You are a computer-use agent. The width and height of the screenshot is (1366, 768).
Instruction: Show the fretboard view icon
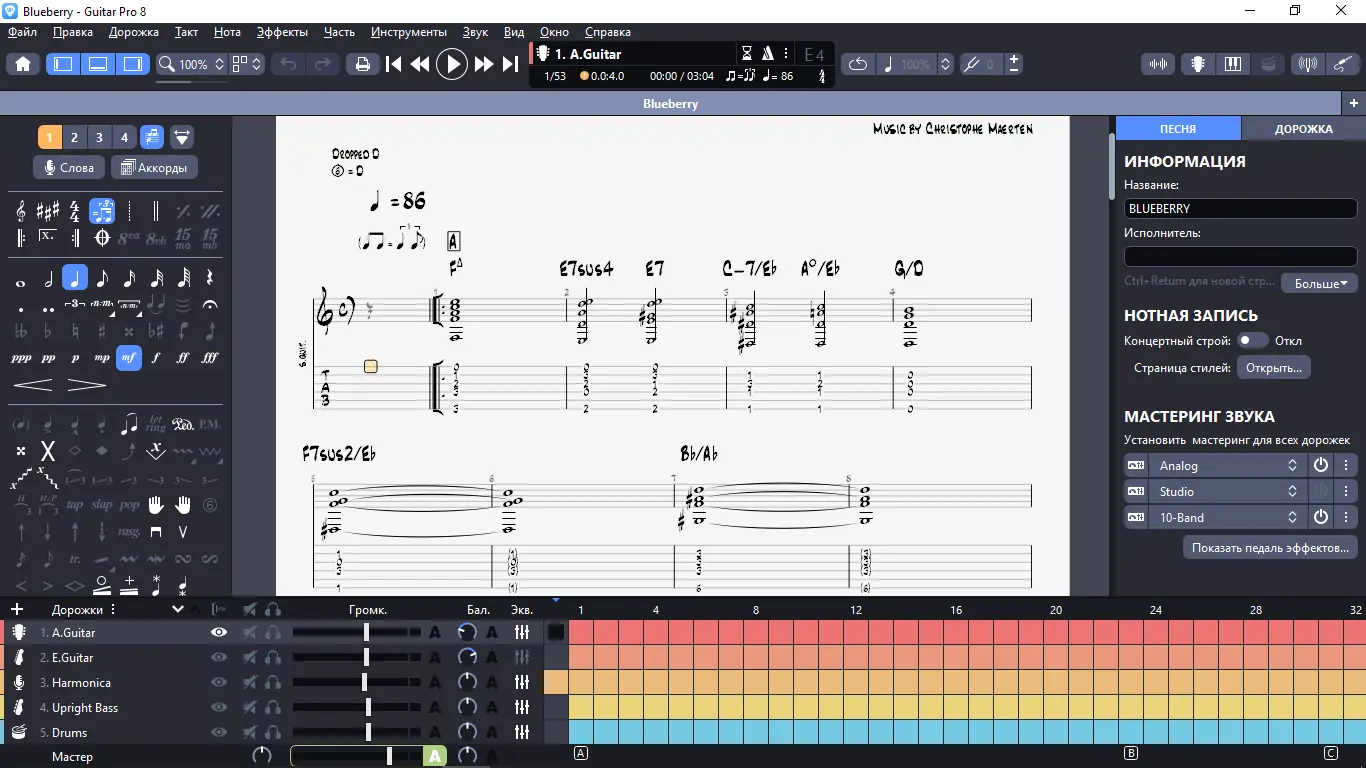click(1197, 64)
